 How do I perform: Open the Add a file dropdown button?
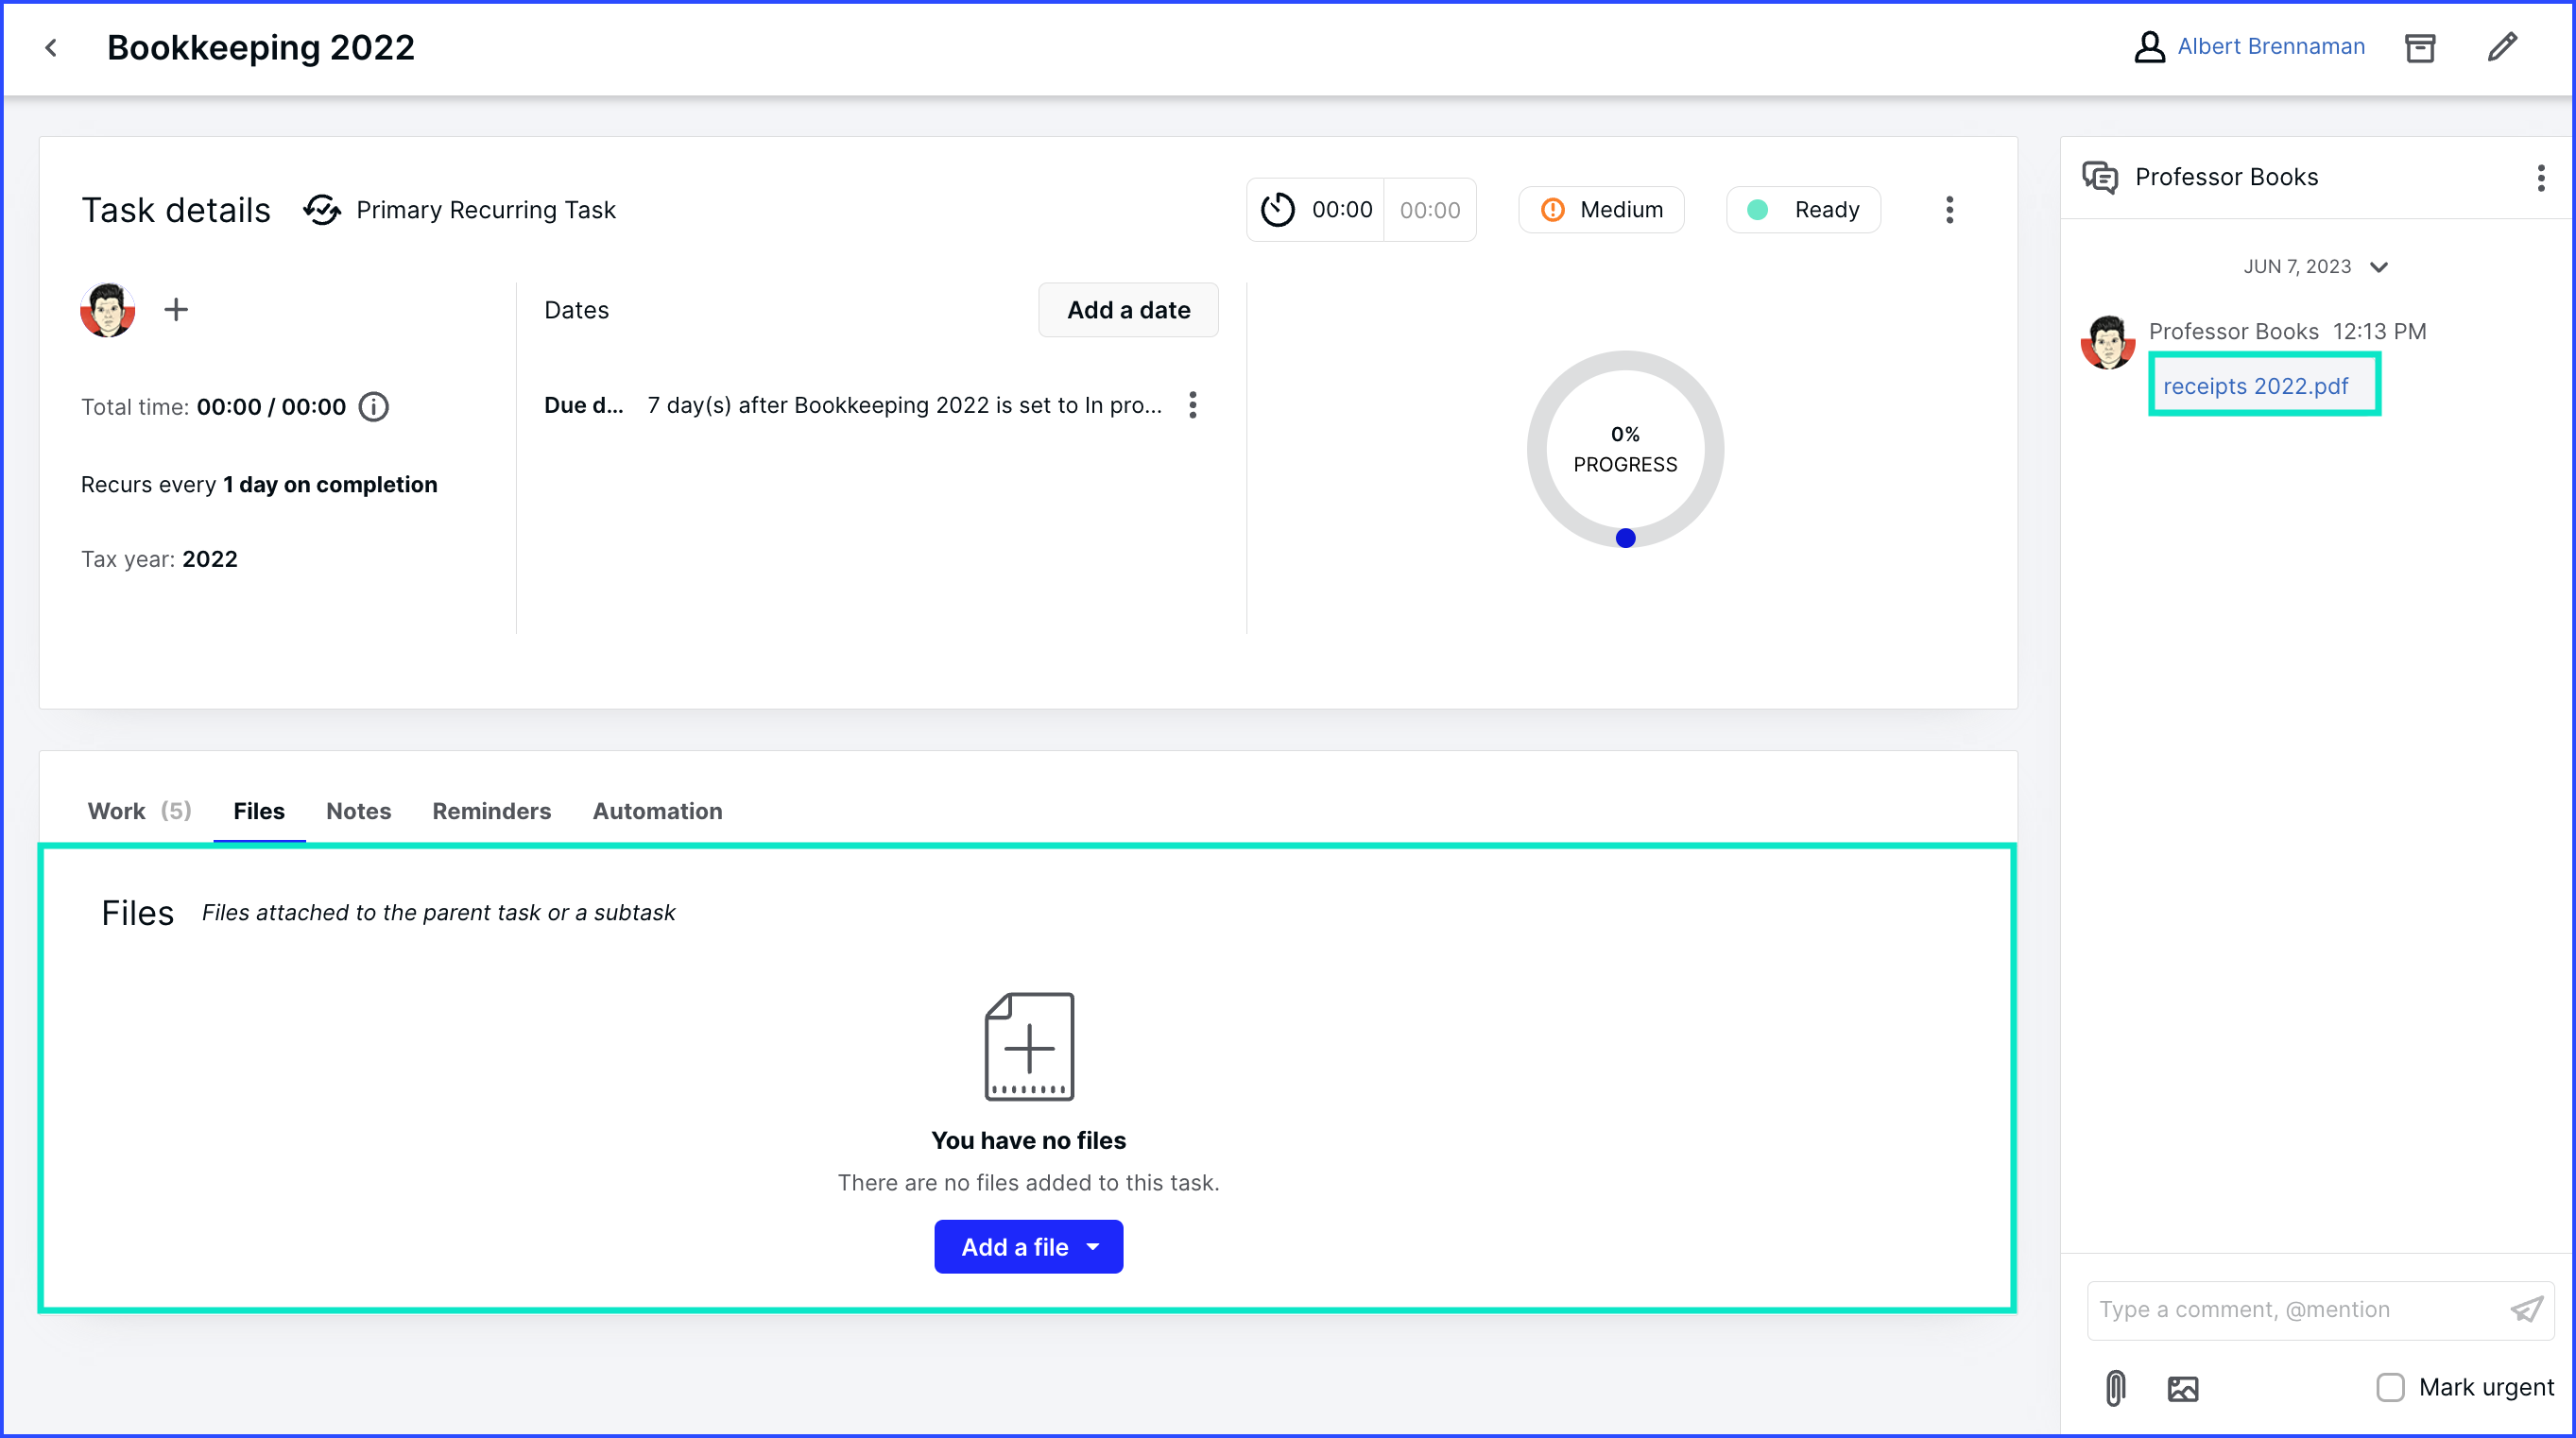pyautogui.click(x=1028, y=1247)
